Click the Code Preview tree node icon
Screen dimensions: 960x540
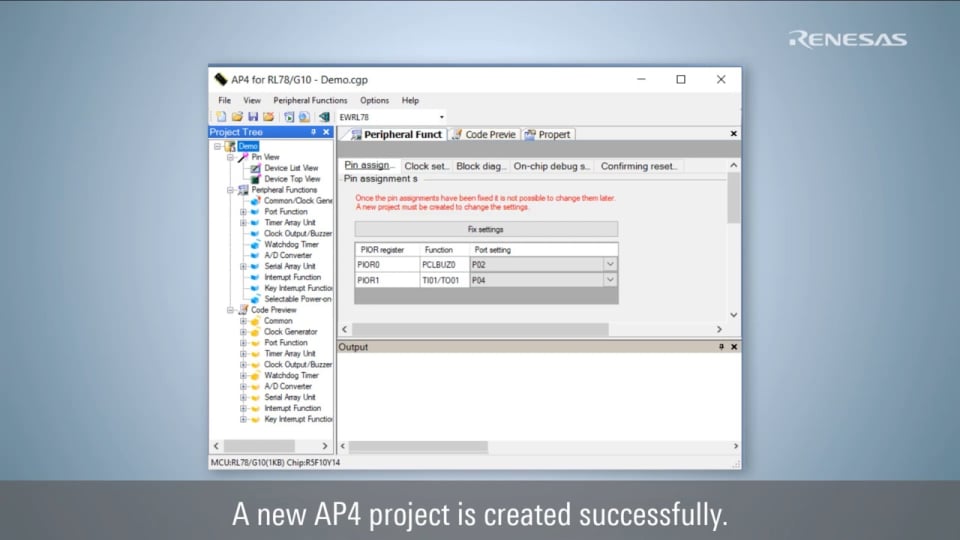243,310
